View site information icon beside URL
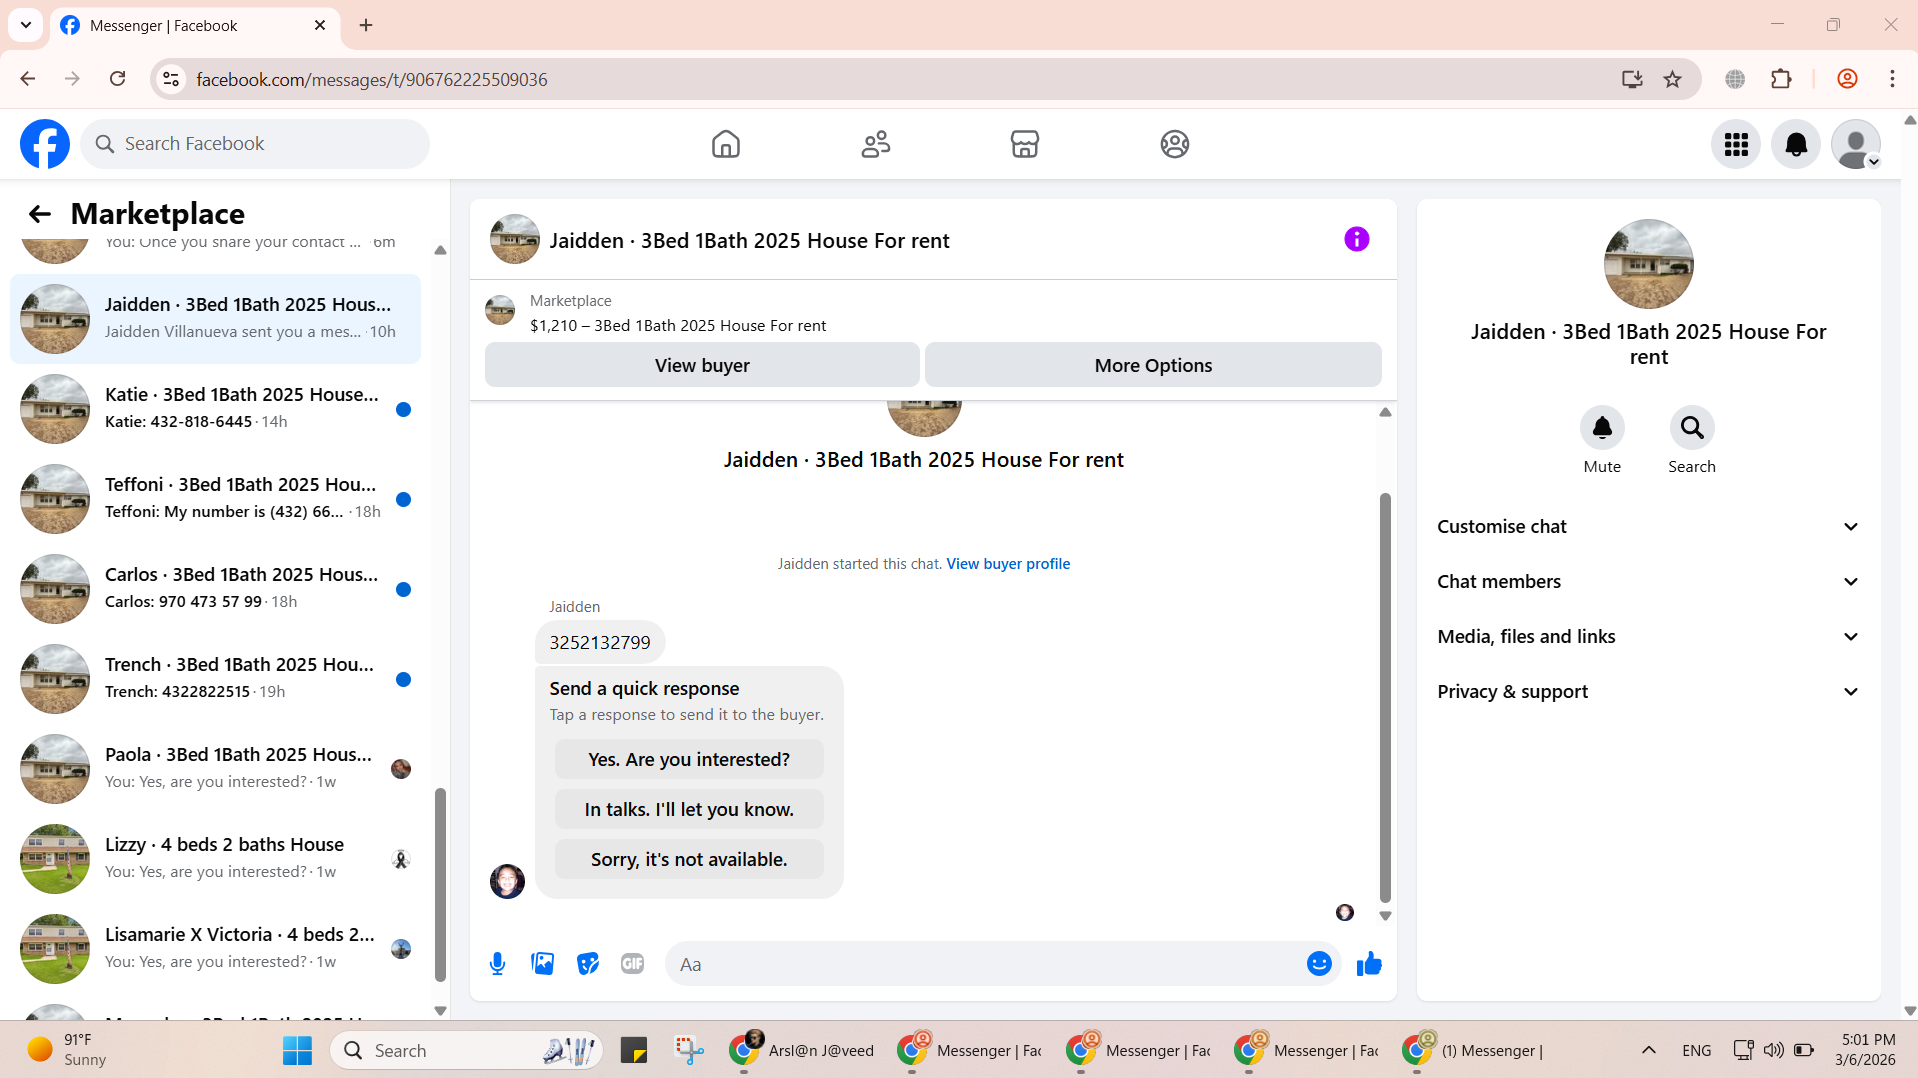The width and height of the screenshot is (1918, 1078). (x=172, y=79)
